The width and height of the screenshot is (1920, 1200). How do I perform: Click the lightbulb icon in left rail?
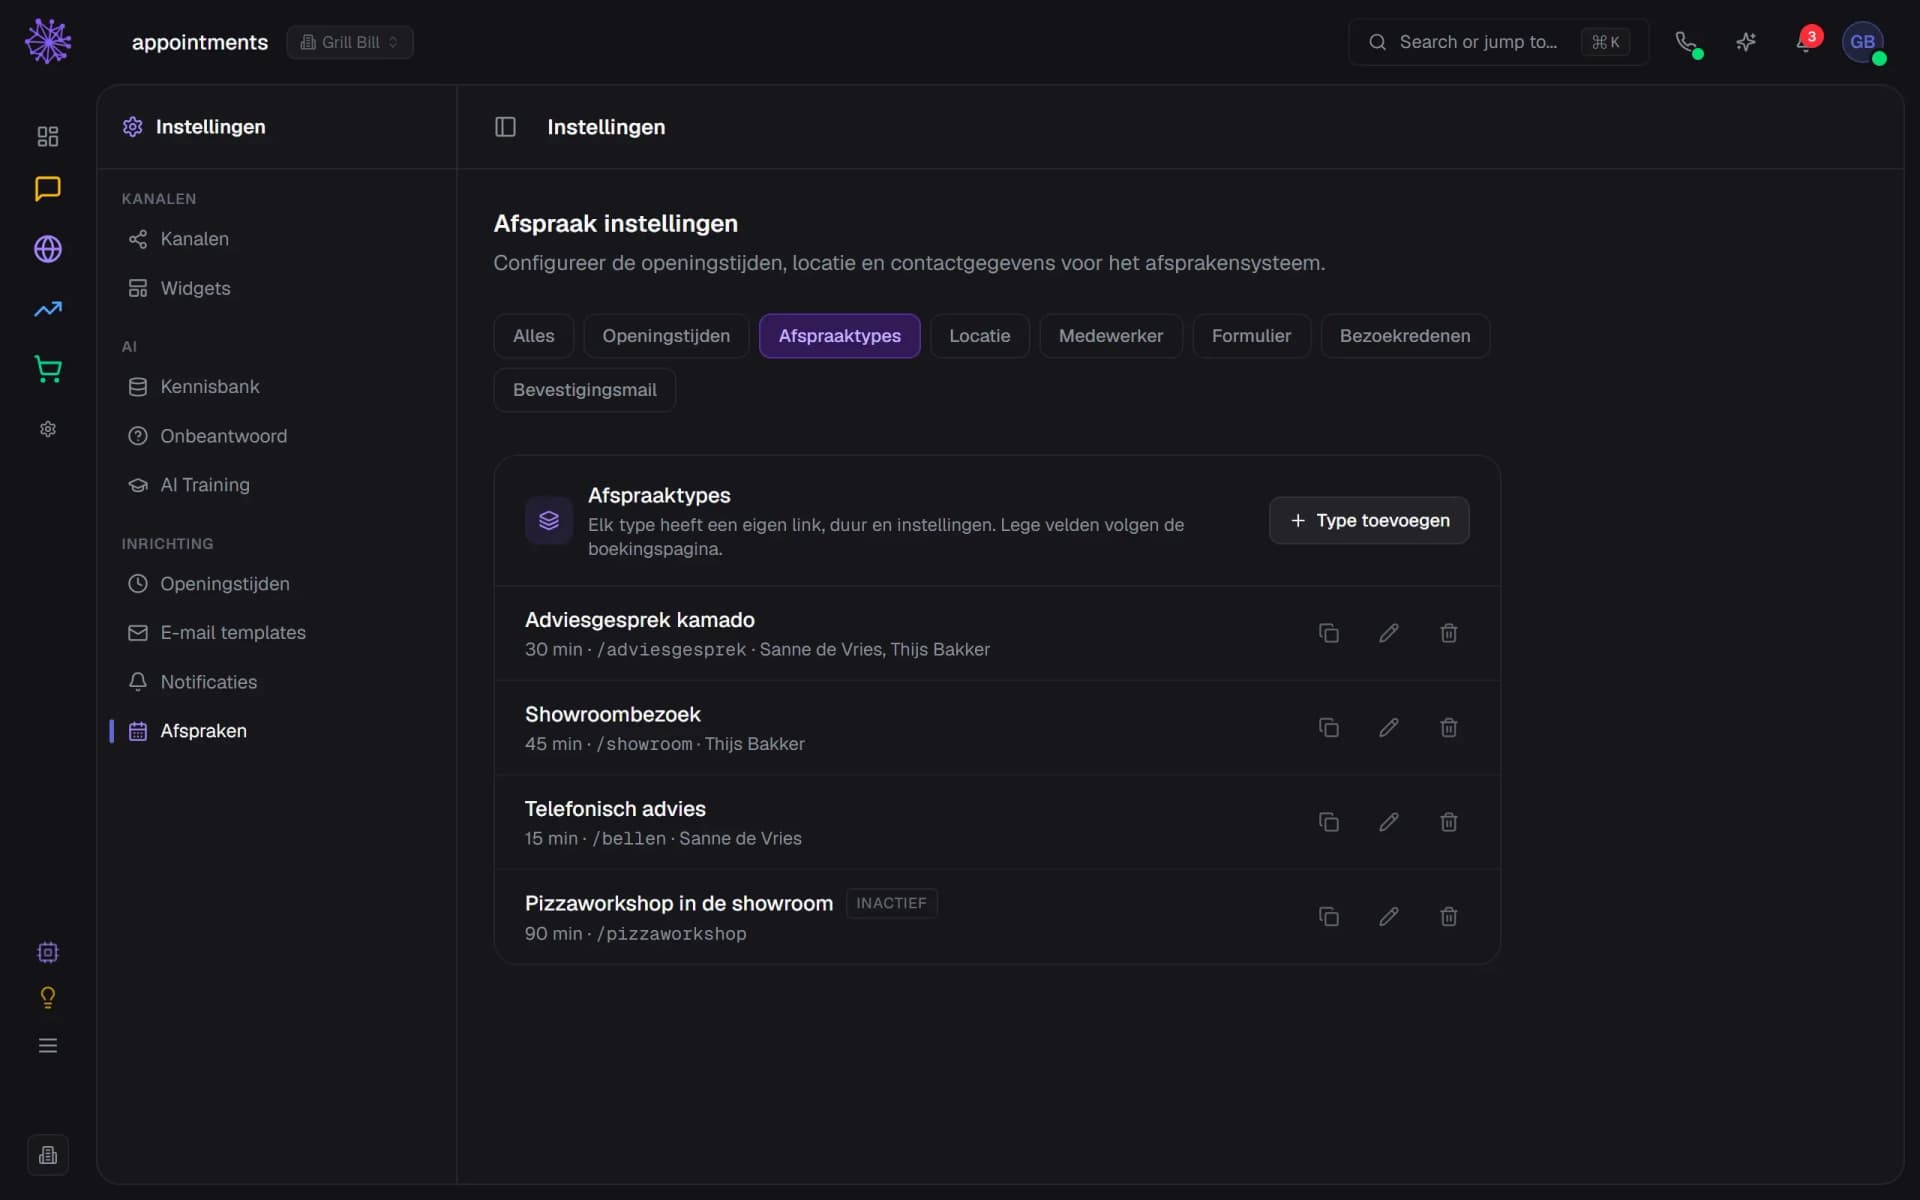point(48,998)
